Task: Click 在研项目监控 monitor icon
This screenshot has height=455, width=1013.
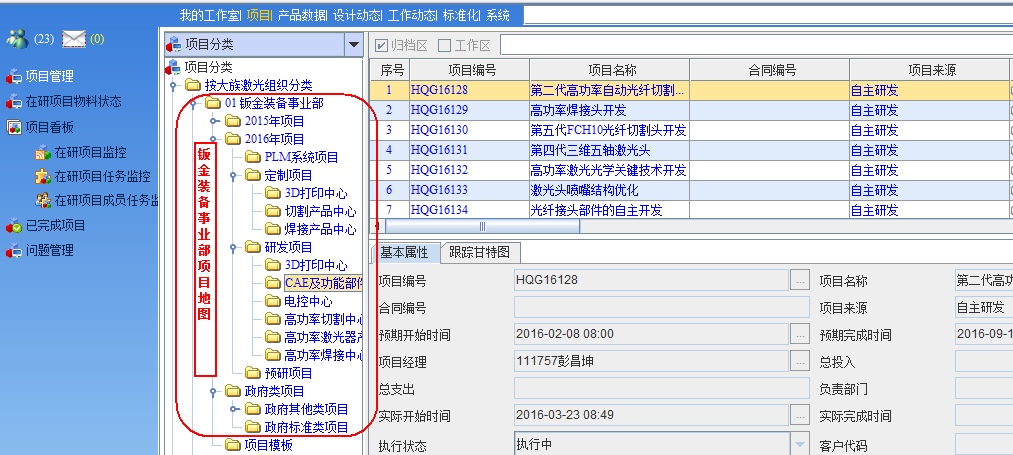Action: tap(43, 153)
